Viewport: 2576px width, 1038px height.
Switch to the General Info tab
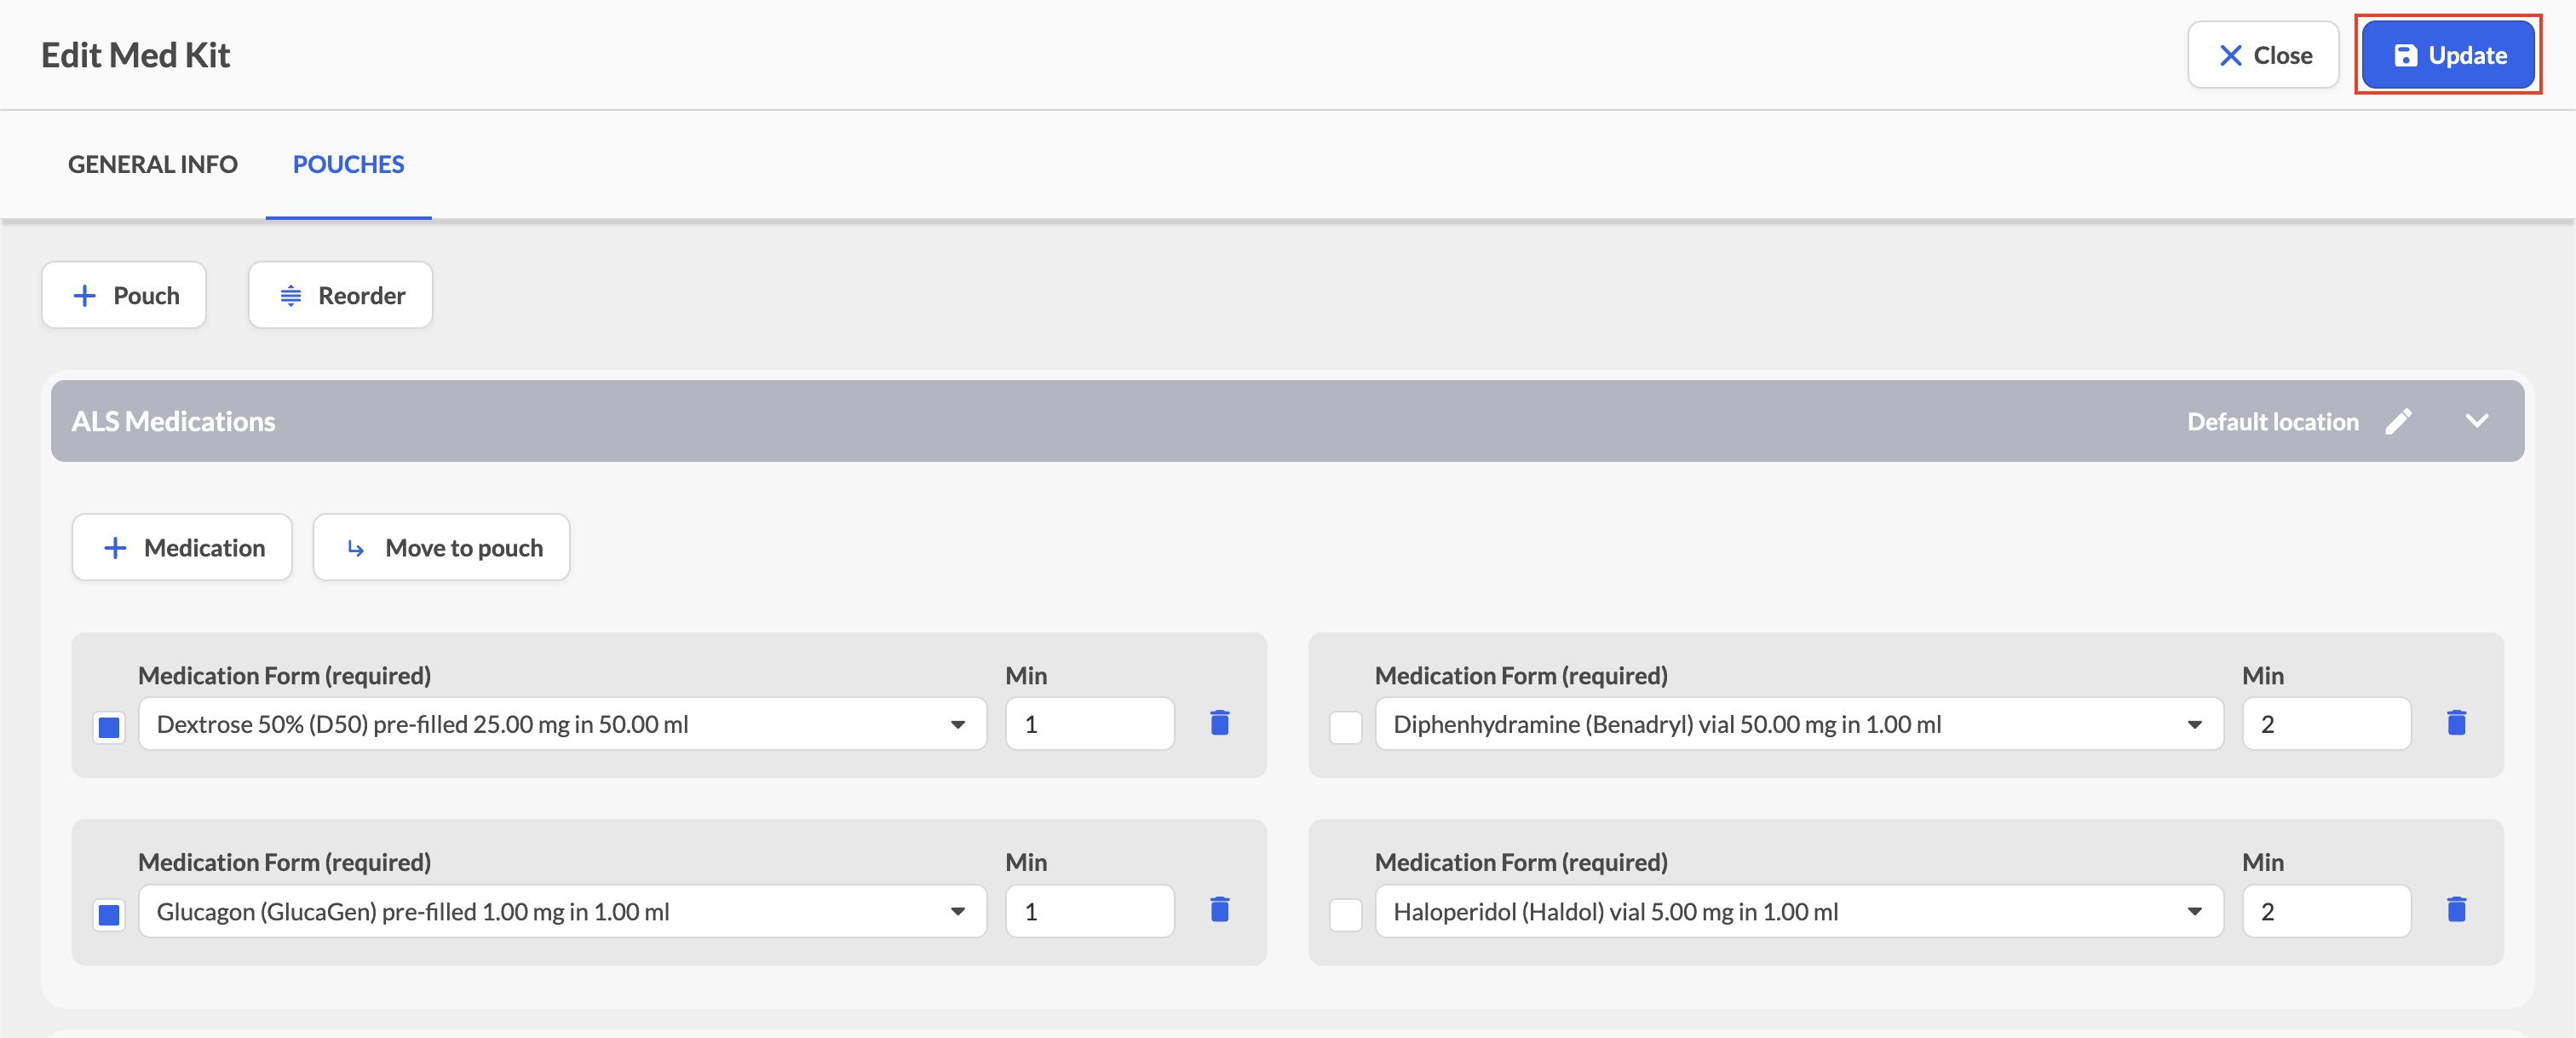coord(153,164)
